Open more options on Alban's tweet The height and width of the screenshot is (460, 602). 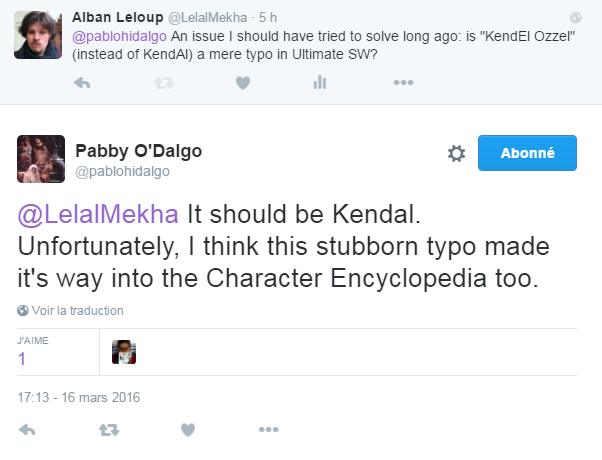404,82
